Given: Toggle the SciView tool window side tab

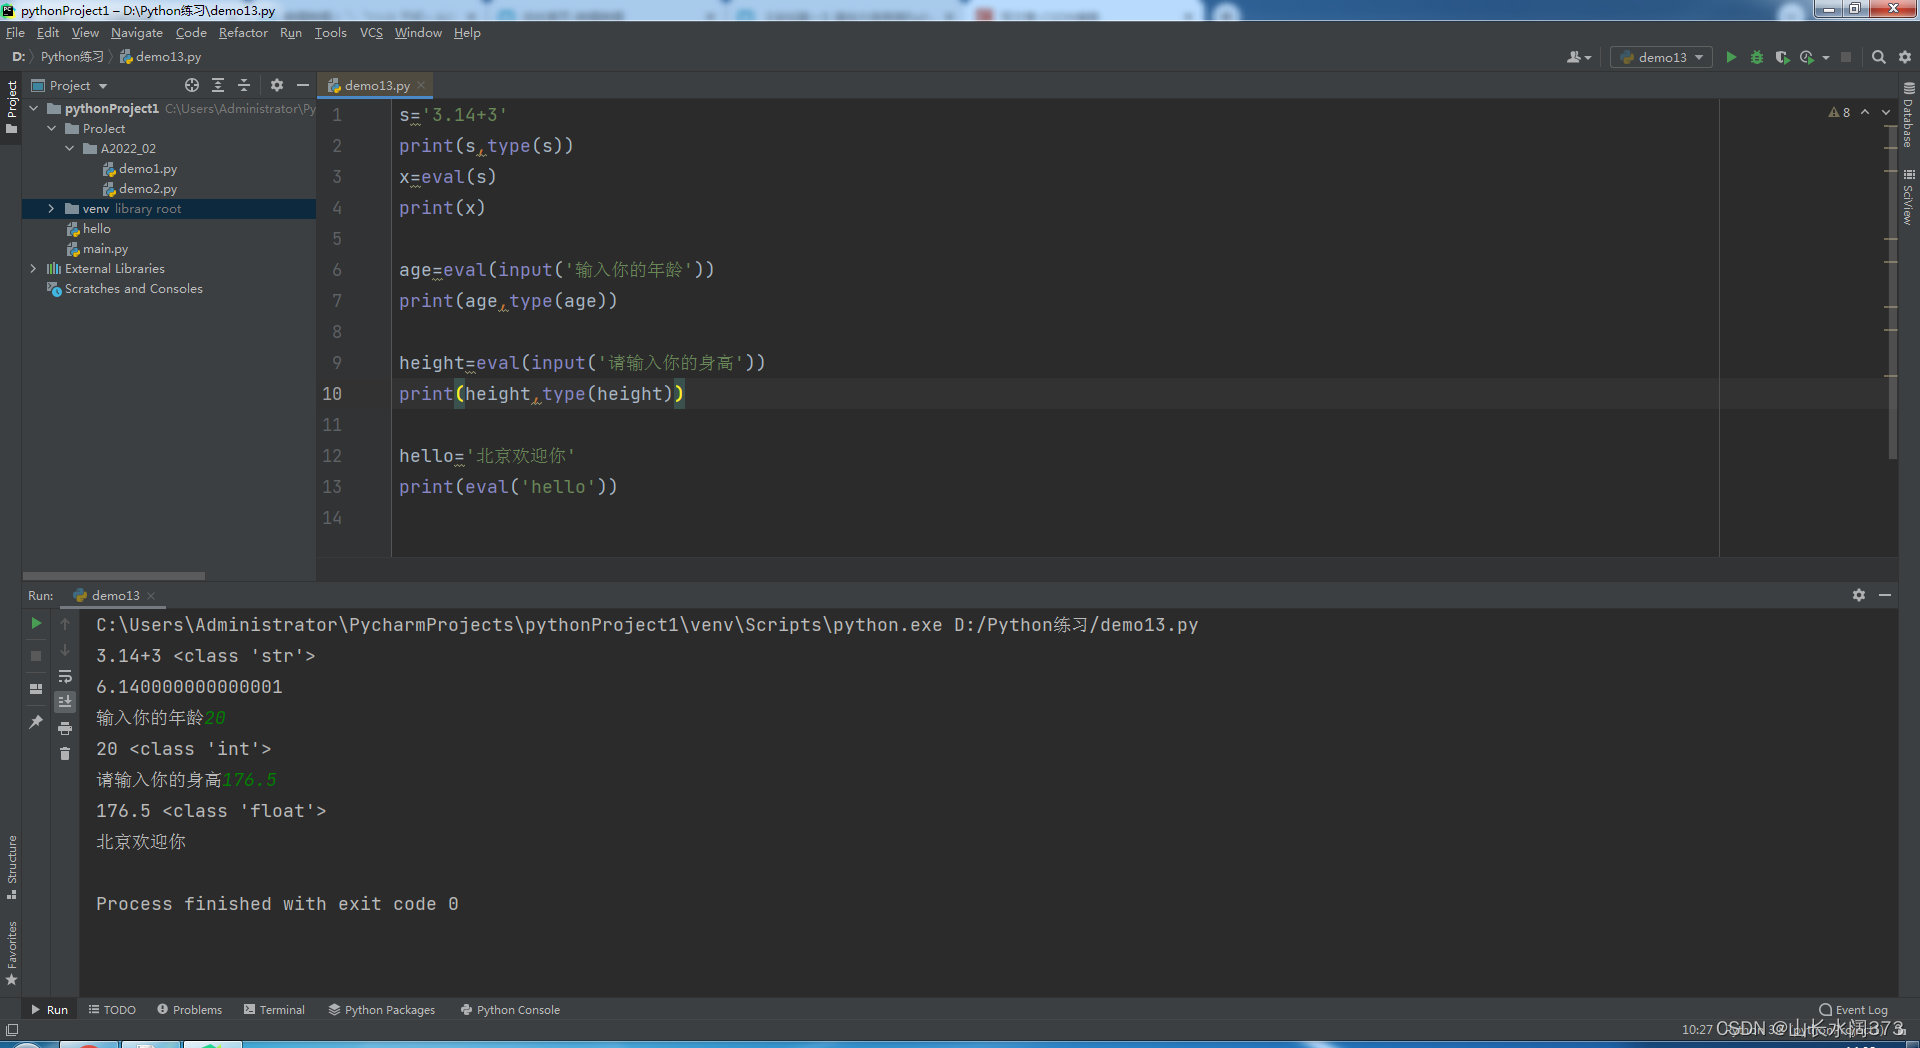Looking at the screenshot, I should [1909, 198].
